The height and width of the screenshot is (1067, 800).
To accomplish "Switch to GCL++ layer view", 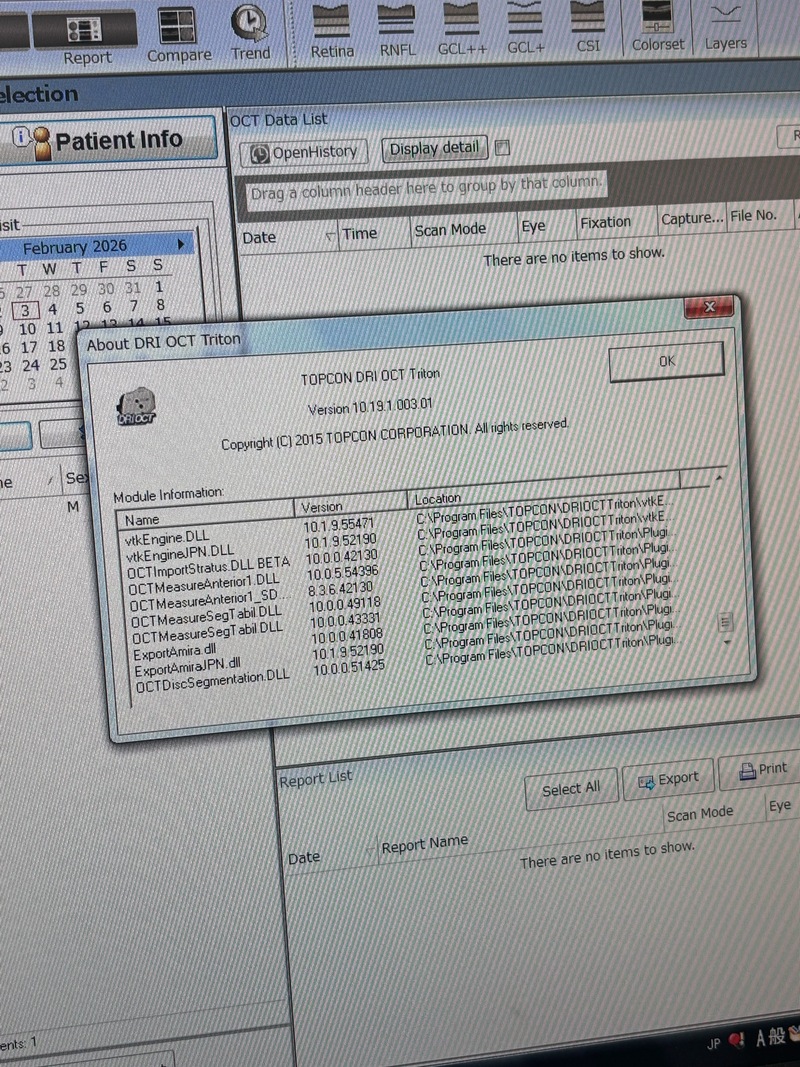I will (x=462, y=28).
